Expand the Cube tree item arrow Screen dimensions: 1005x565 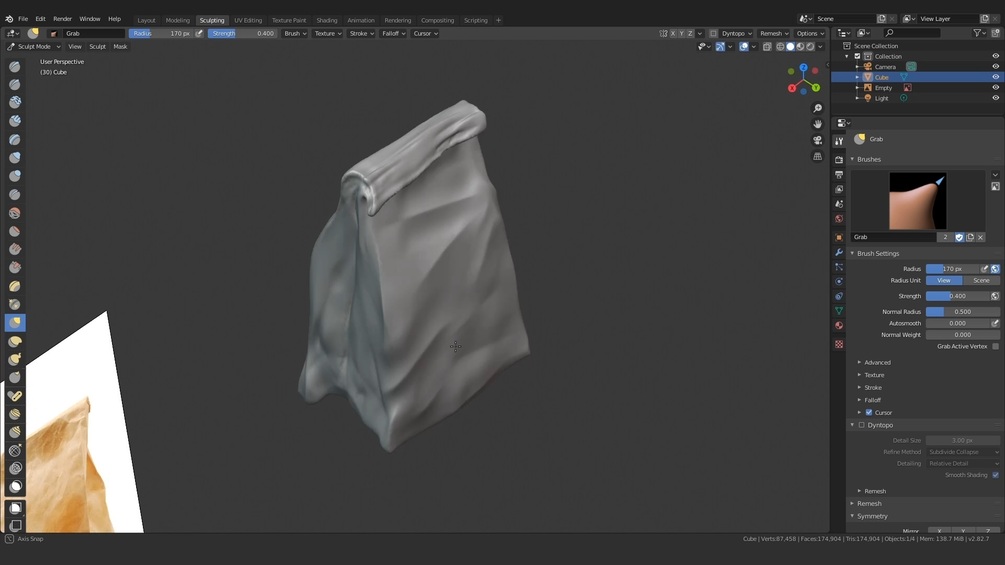click(x=857, y=77)
